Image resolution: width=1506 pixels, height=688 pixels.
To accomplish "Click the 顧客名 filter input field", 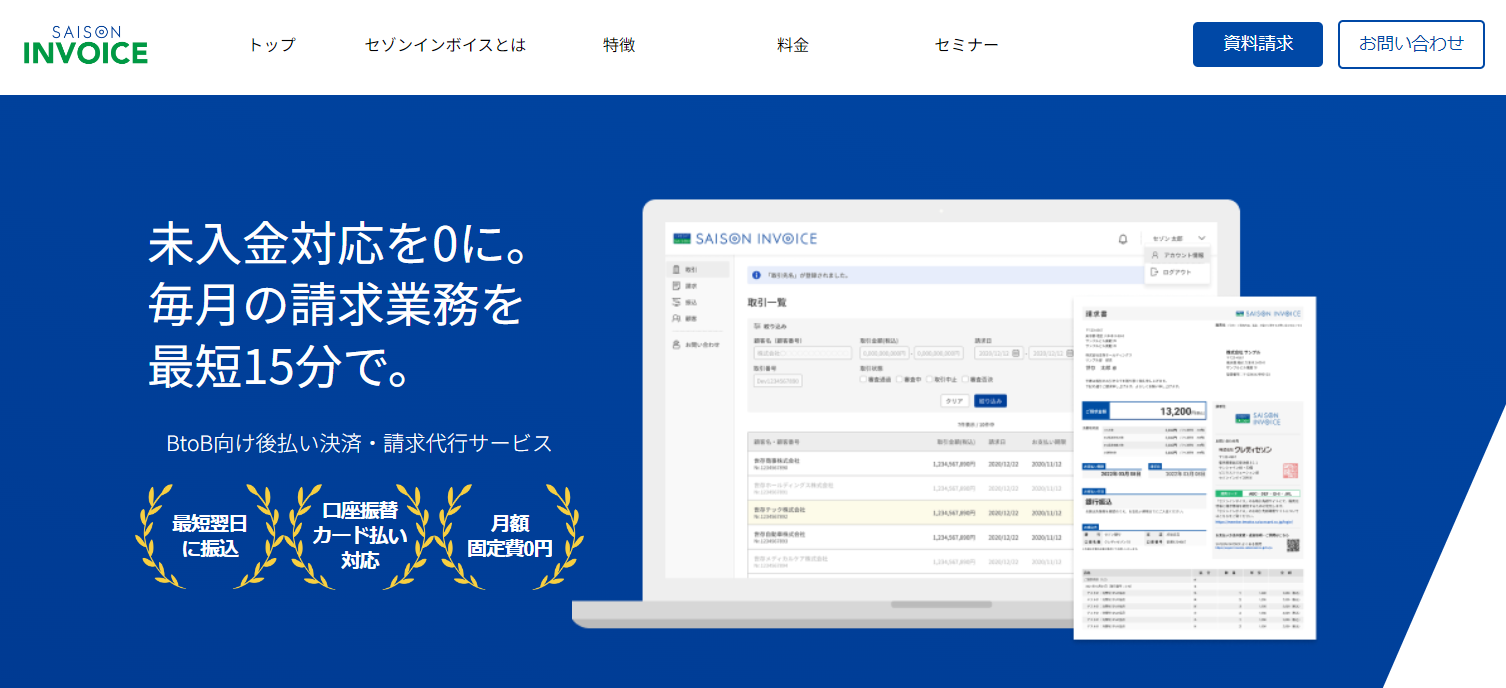I will coord(802,353).
